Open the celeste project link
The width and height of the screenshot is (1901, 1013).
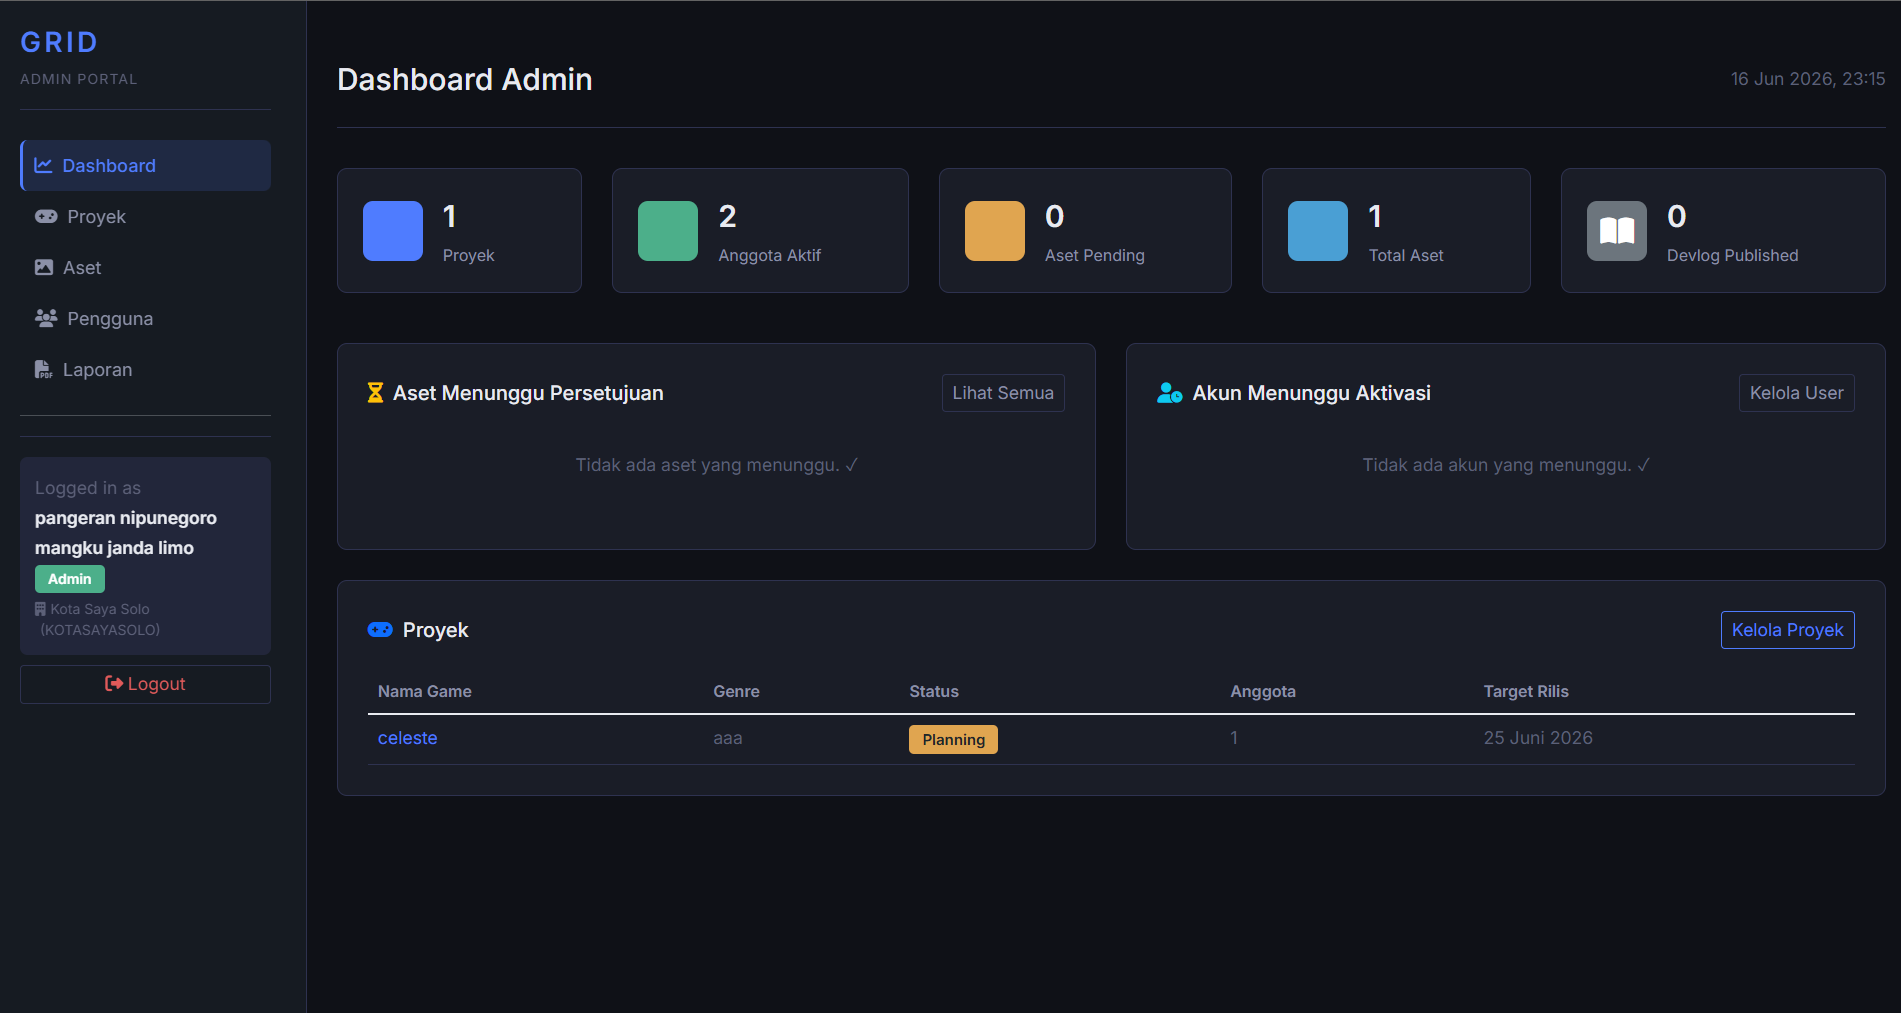pyautogui.click(x=408, y=738)
